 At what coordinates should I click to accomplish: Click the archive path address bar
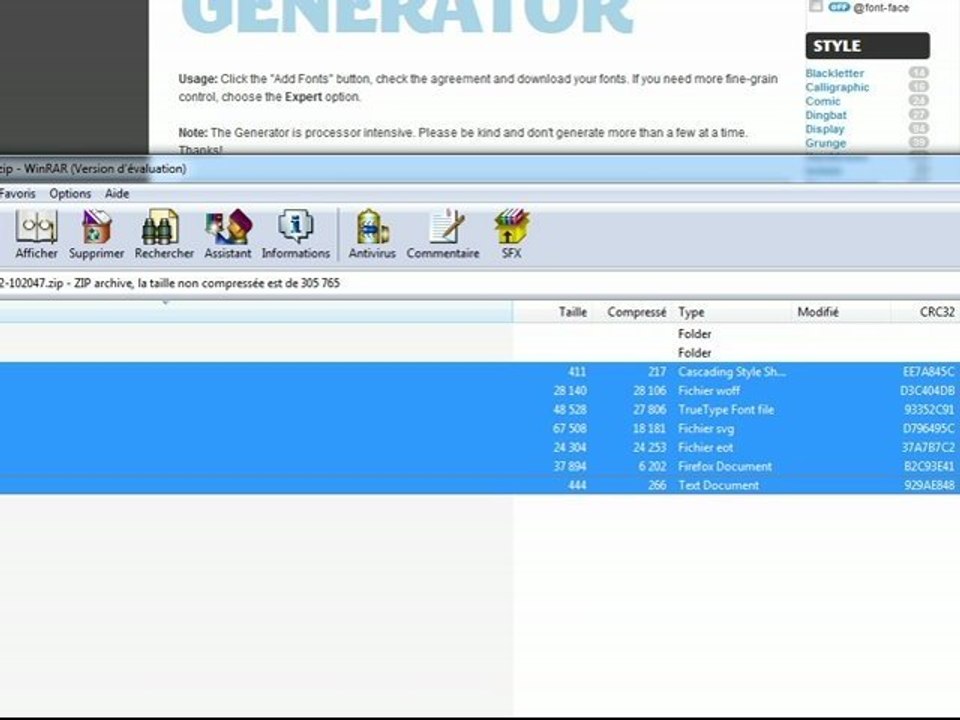pyautogui.click(x=480, y=283)
